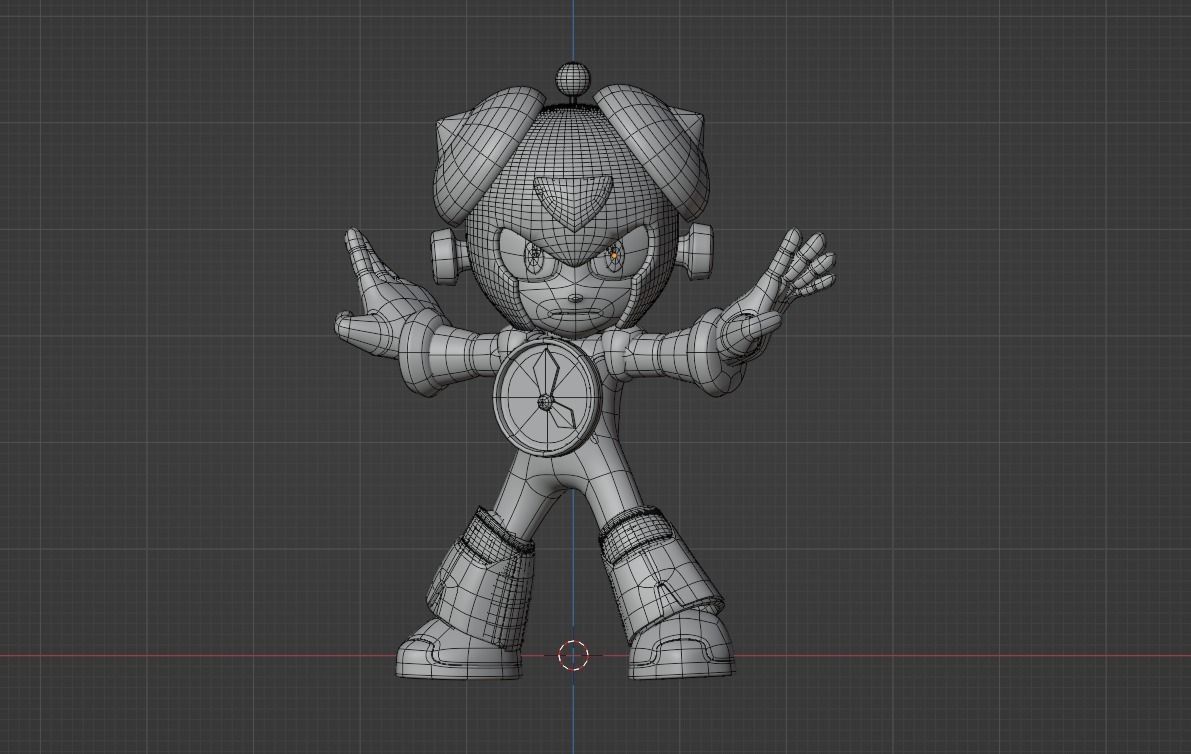The image size is (1191, 754).
Task: Click the orange origin dot in the eye
Action: 613,257
